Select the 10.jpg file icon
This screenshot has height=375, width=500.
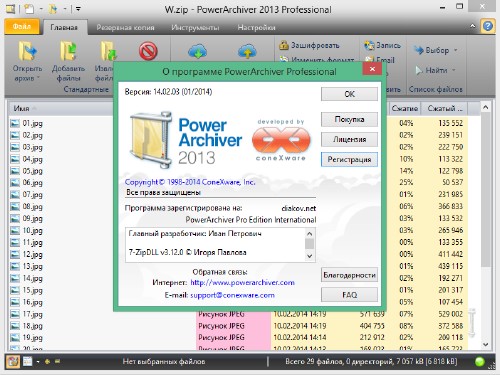click(15, 230)
